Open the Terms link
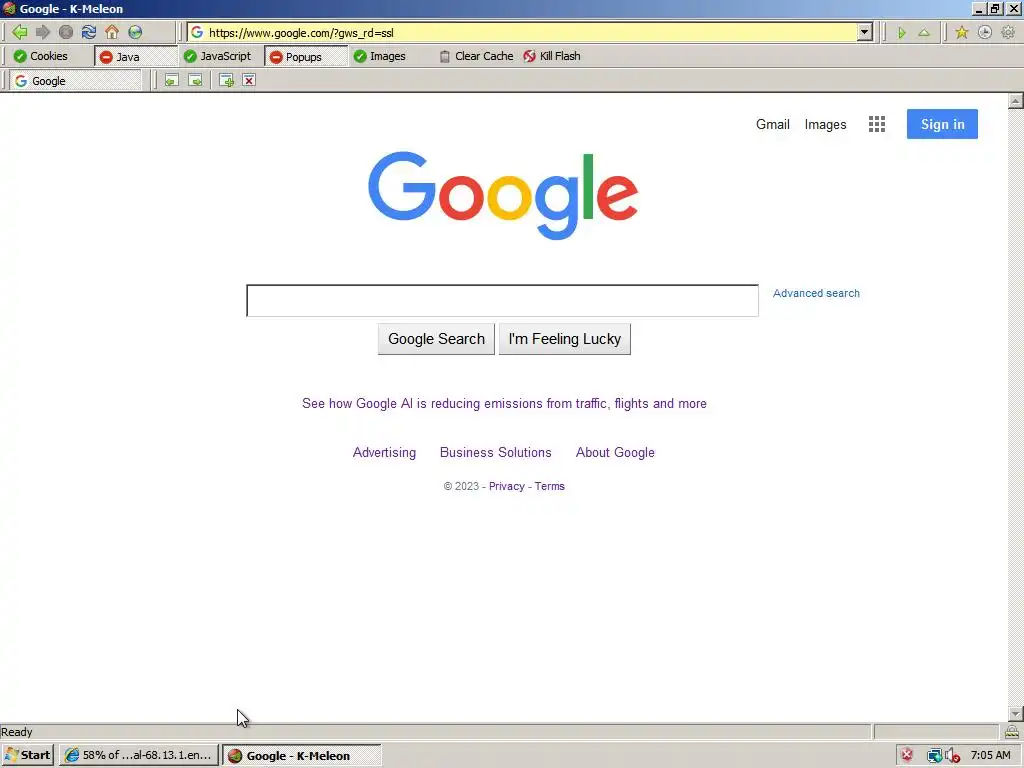 (550, 486)
